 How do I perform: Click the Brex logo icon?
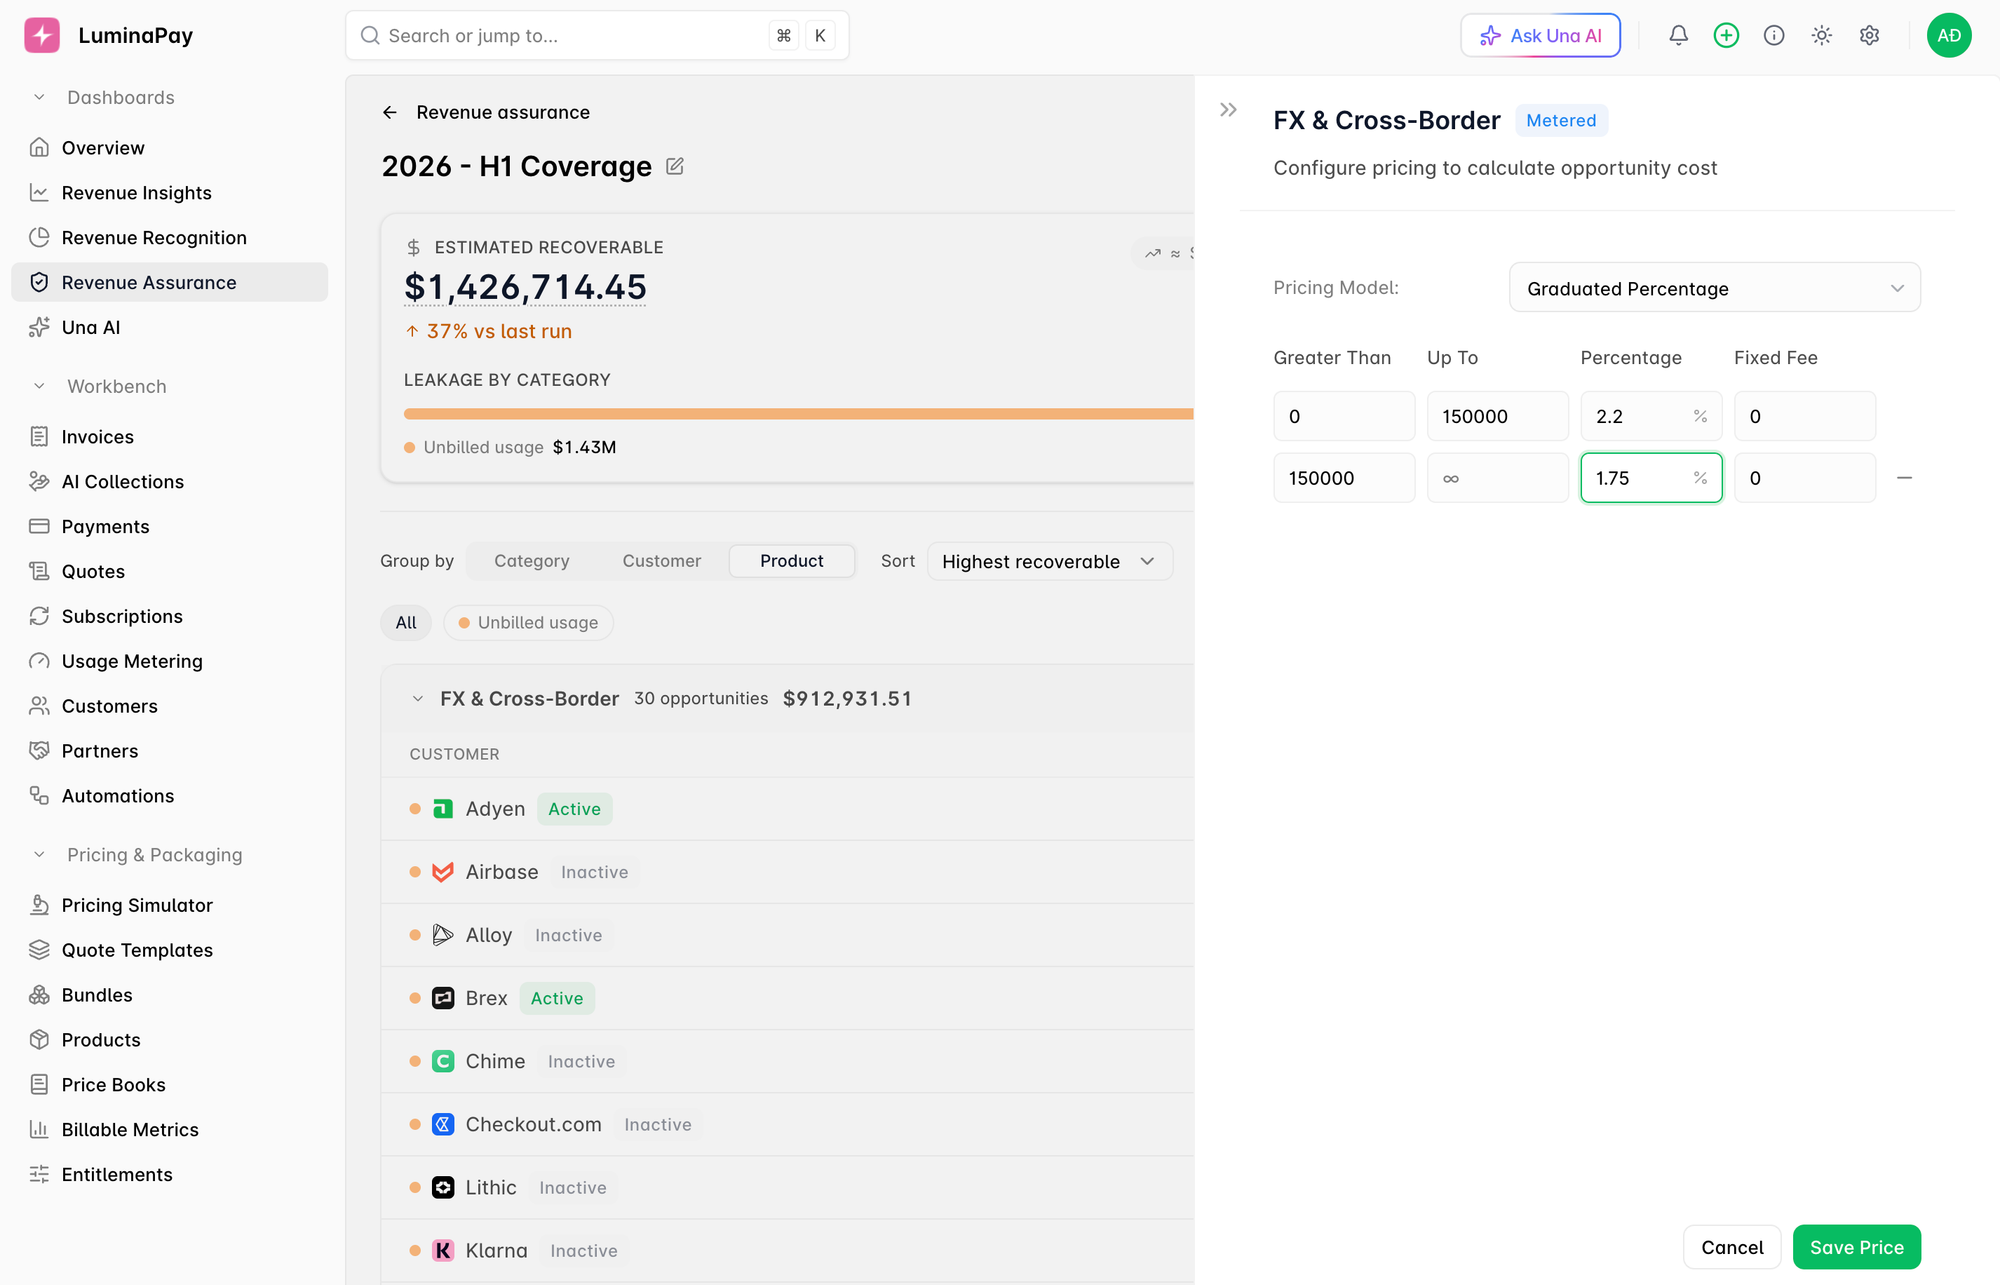click(x=443, y=998)
